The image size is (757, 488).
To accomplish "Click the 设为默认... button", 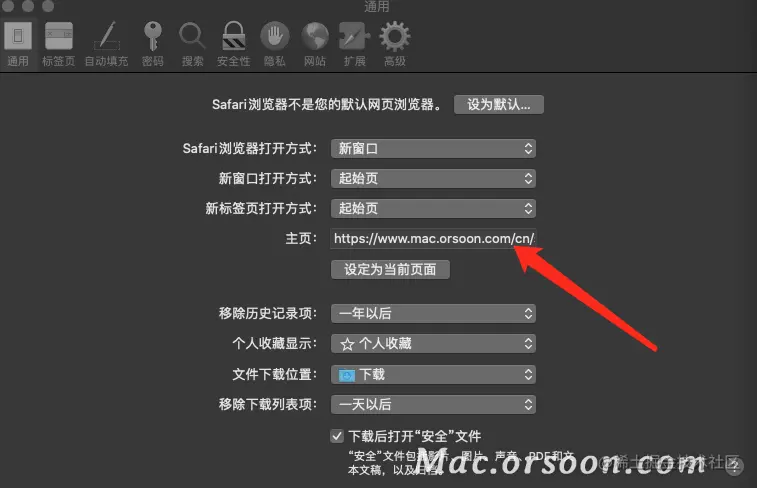I will 499,104.
